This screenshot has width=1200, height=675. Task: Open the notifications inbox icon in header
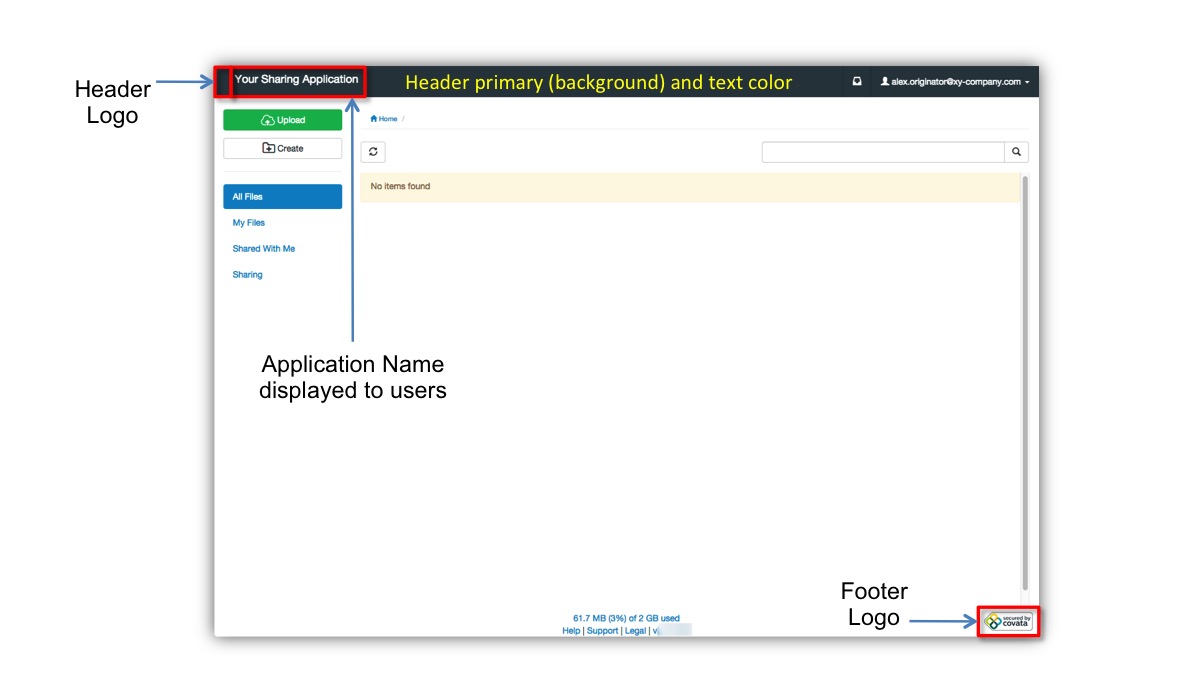(857, 81)
